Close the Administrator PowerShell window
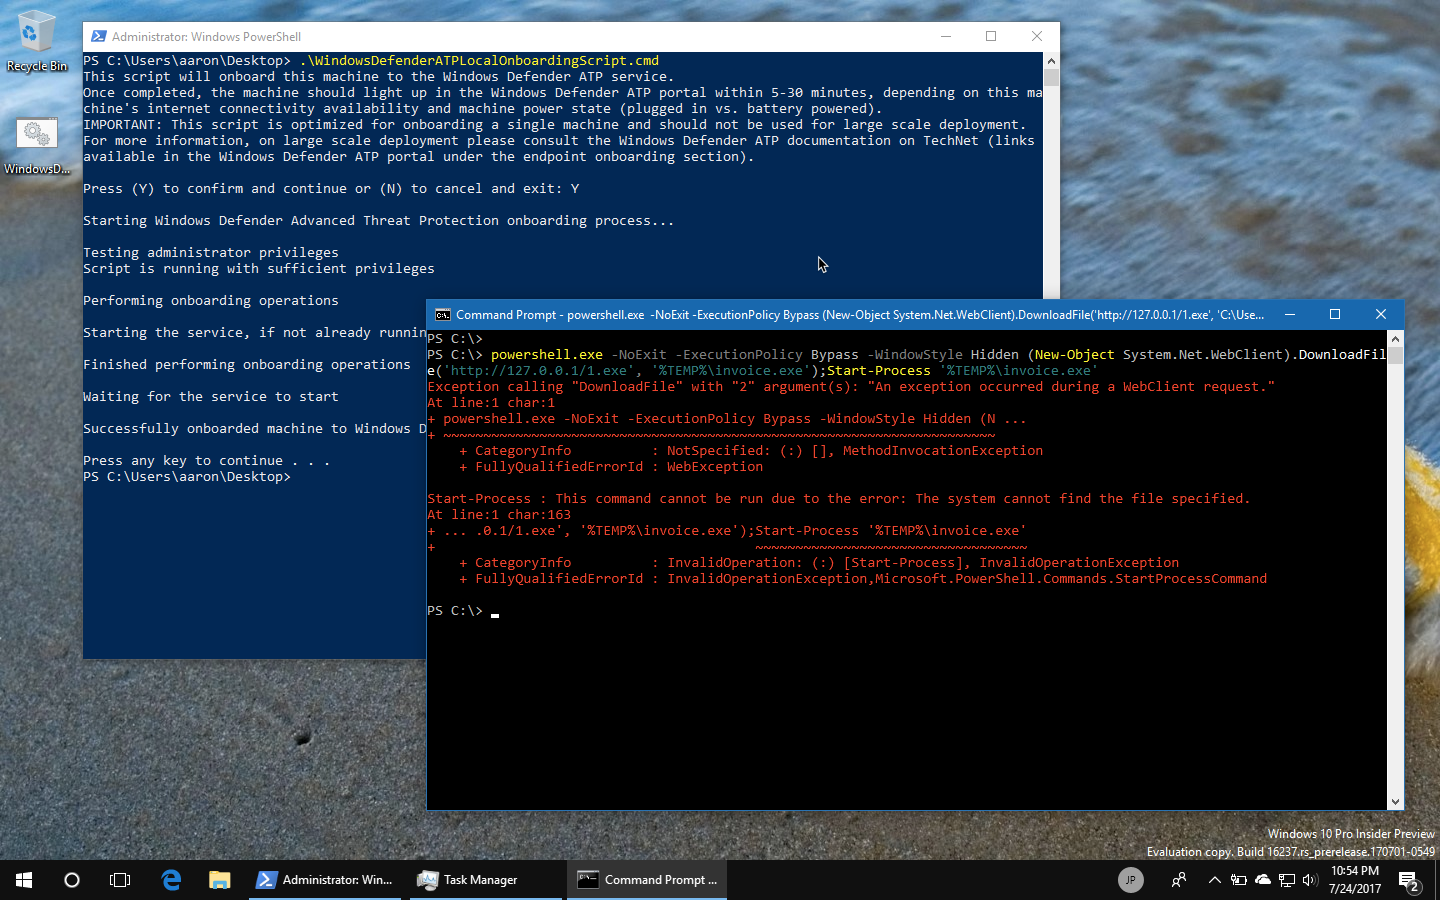The width and height of the screenshot is (1440, 900). point(1037,36)
